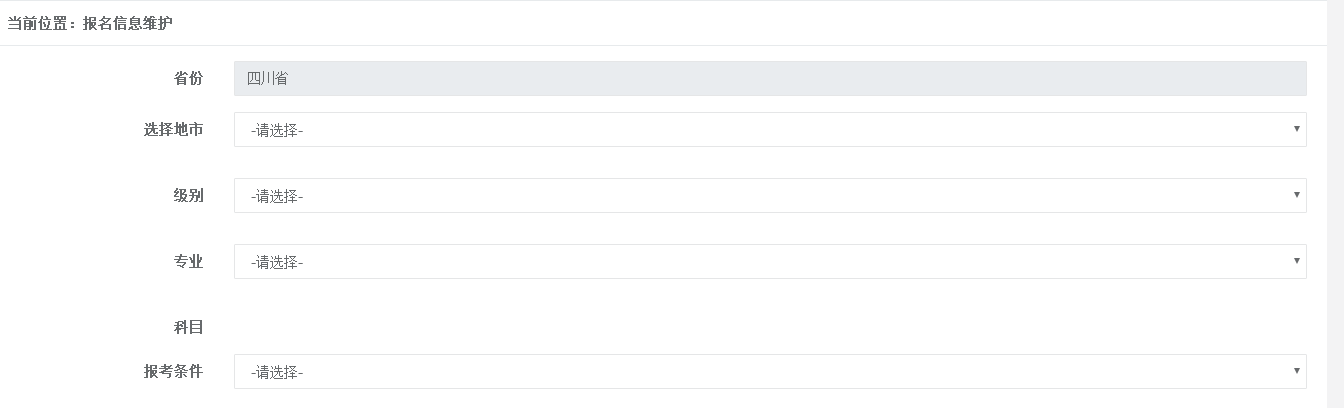The image size is (1344, 408).
Task: Click the arrow icon on 级别 select
Action: pos(1296,196)
